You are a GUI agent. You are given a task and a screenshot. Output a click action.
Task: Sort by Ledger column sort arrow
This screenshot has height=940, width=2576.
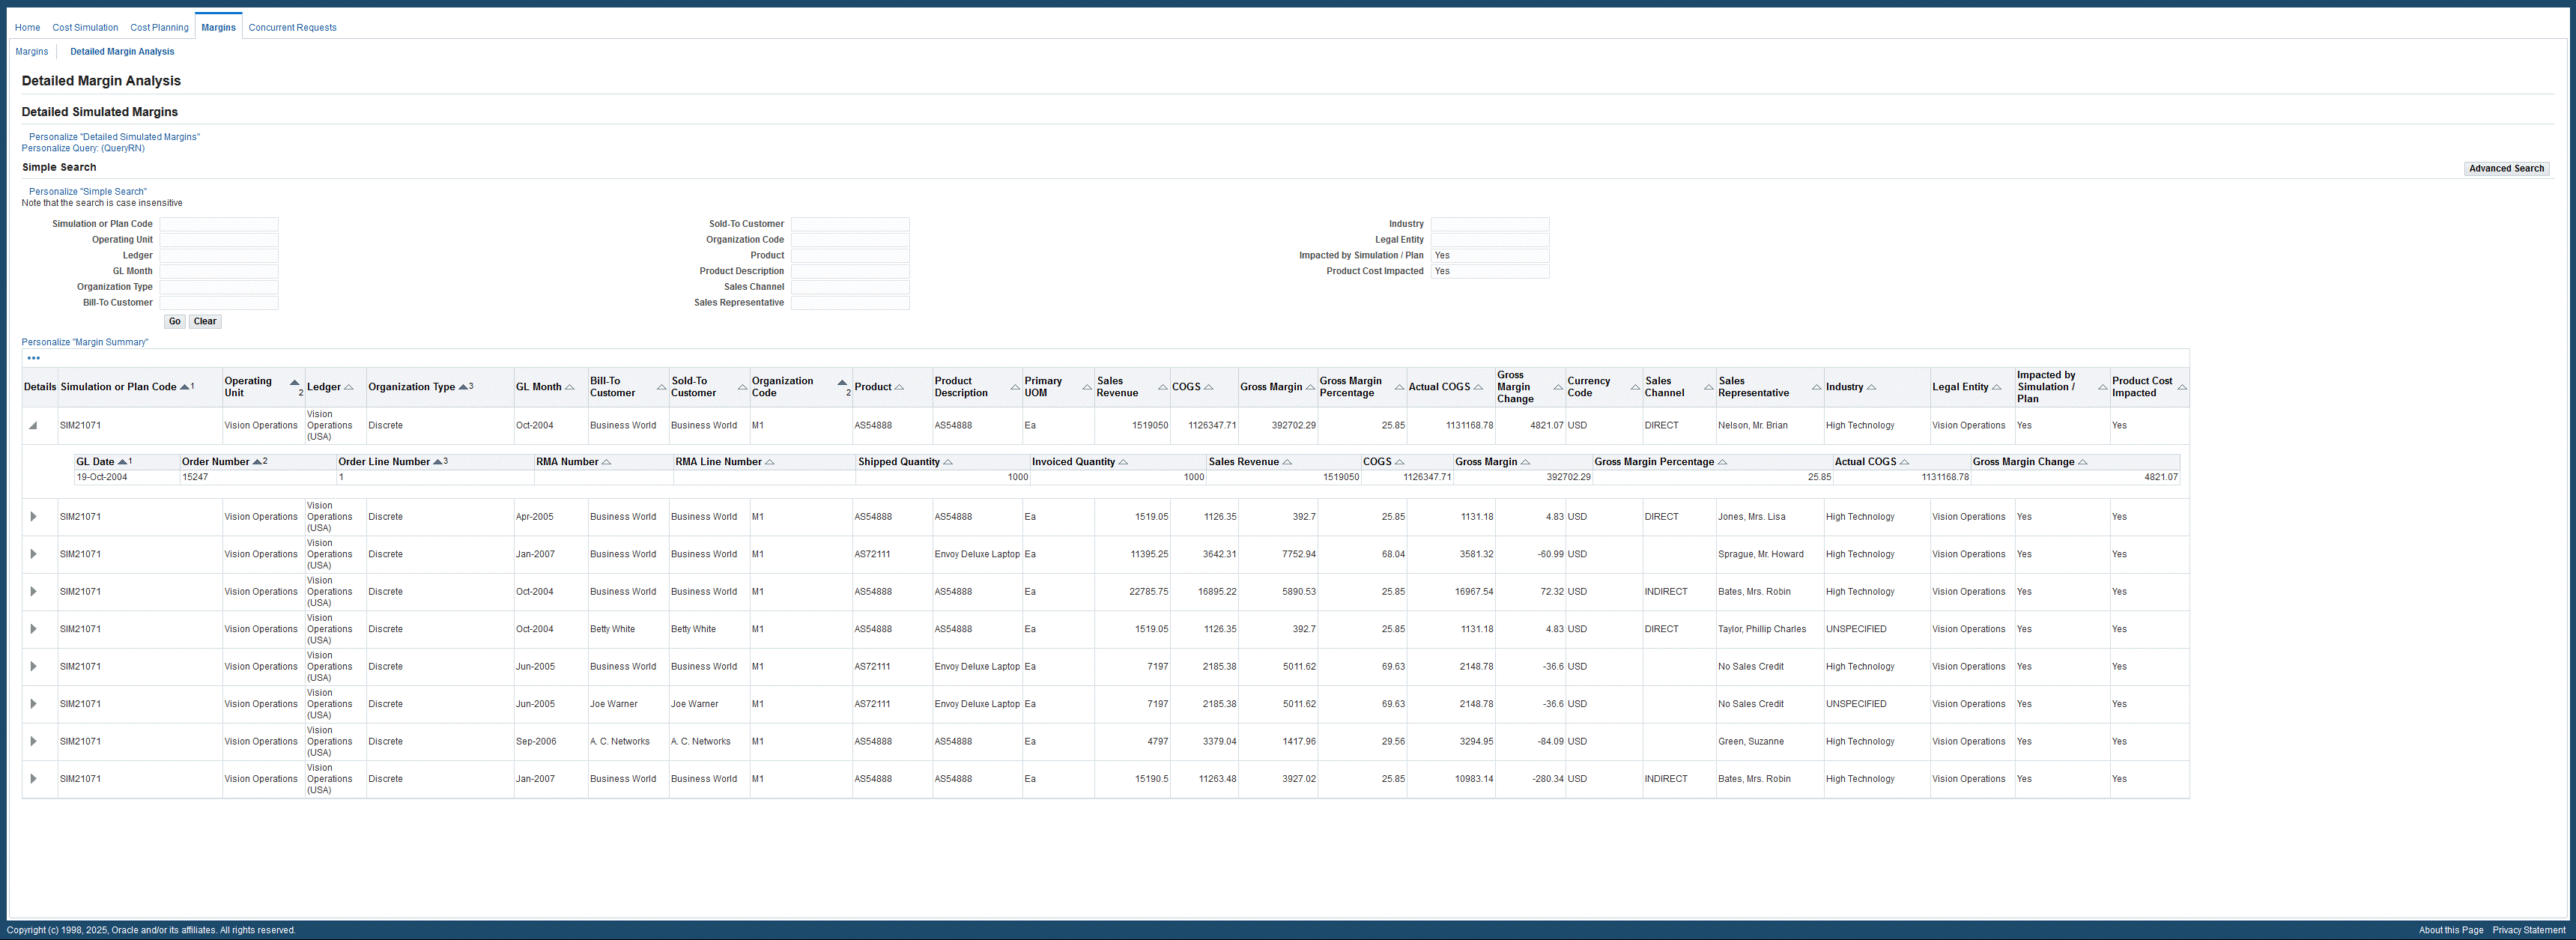coord(349,388)
